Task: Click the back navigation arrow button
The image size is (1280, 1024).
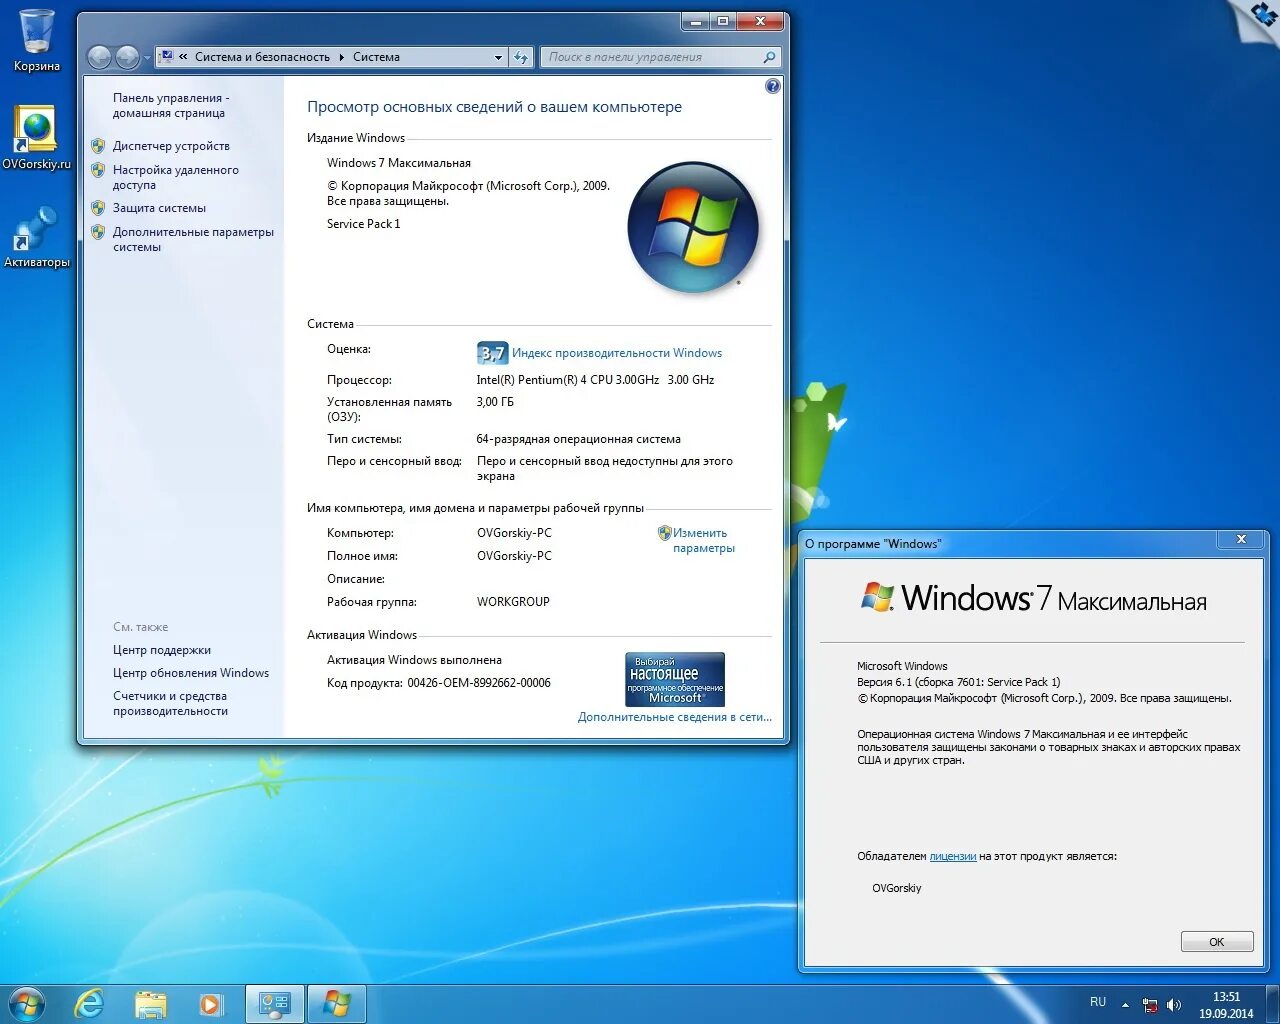Action: 99,57
